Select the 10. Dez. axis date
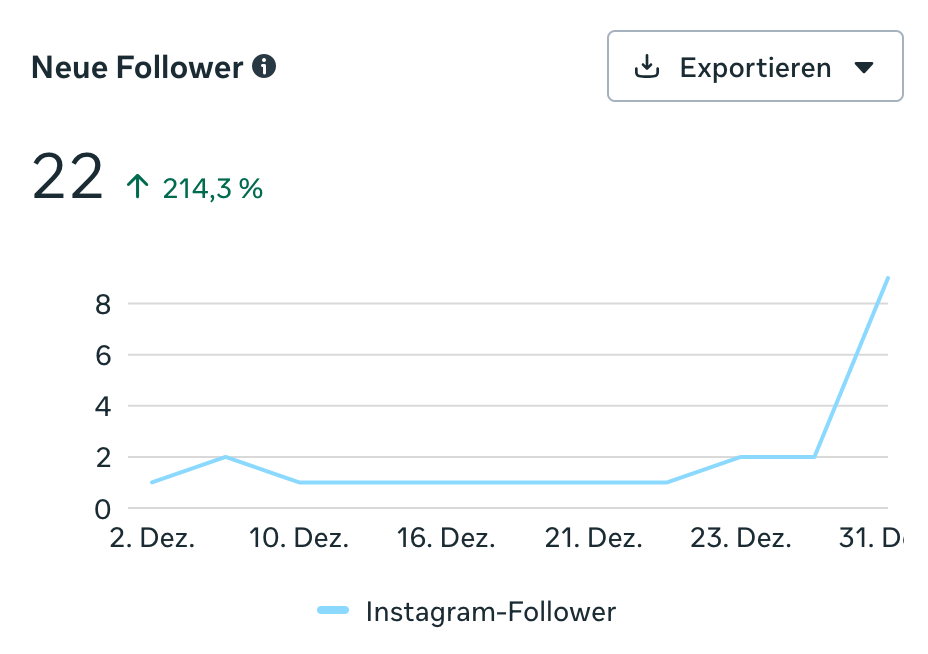This screenshot has width=928, height=654. point(299,538)
